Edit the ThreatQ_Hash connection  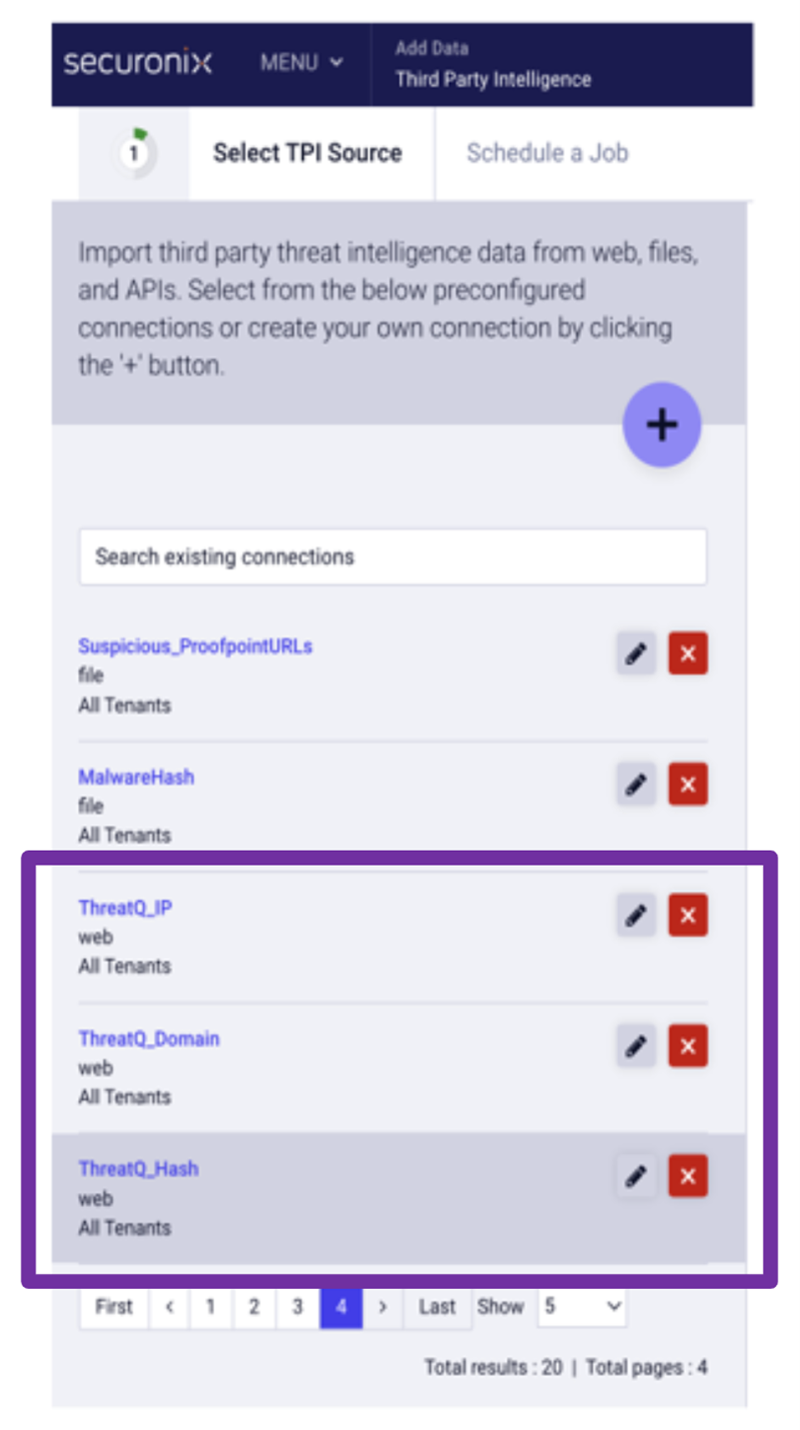(636, 1176)
